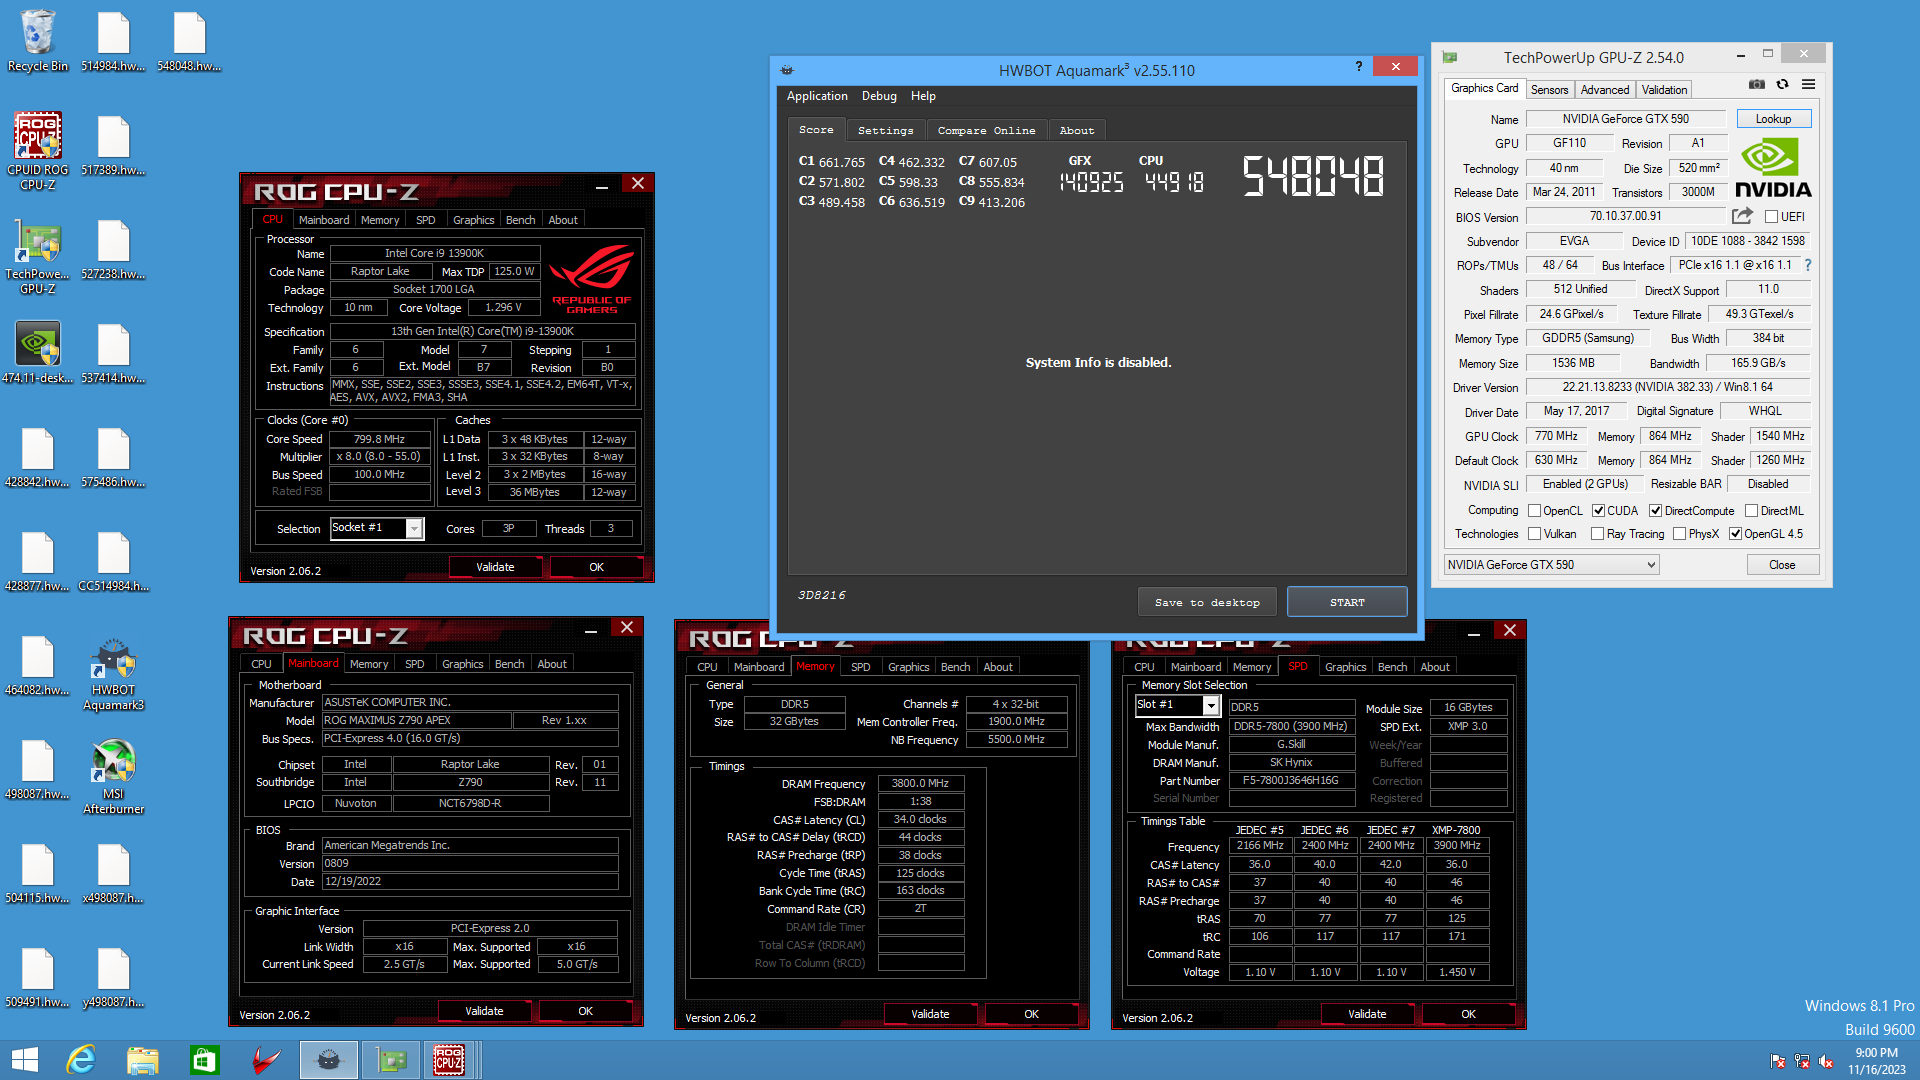This screenshot has height=1080, width=1920.
Task: Open the Recycle Bin desktop icon
Action: 38,42
